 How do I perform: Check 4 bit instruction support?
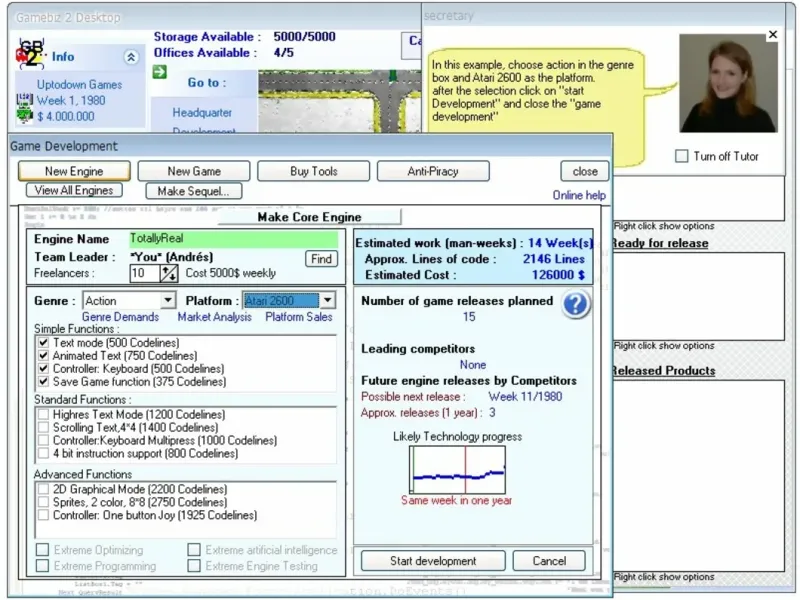(43, 454)
